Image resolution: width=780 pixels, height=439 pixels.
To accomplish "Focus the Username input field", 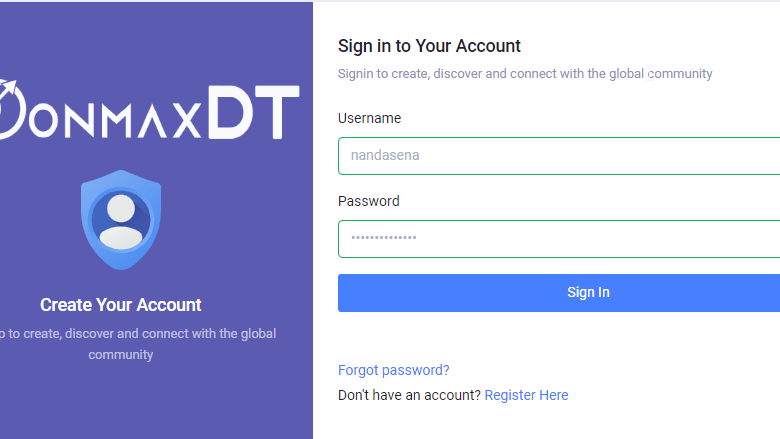I will click(559, 156).
